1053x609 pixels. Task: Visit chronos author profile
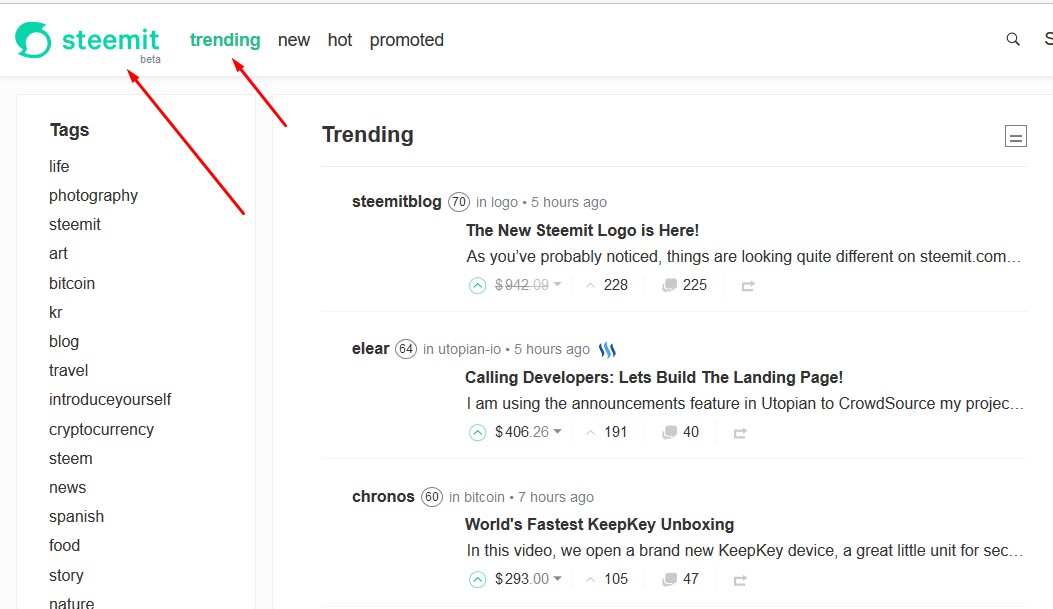tap(383, 496)
